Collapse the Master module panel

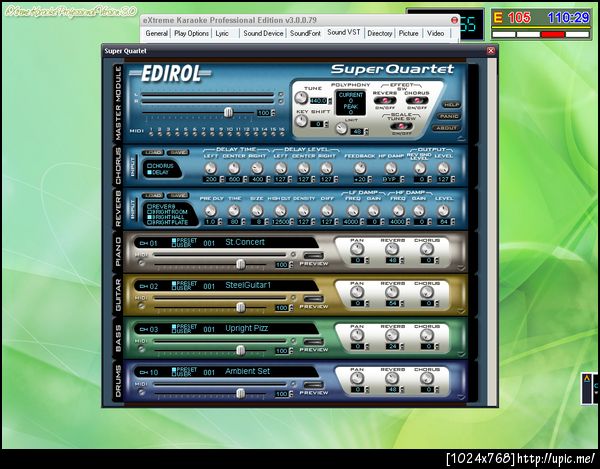tap(461, 138)
